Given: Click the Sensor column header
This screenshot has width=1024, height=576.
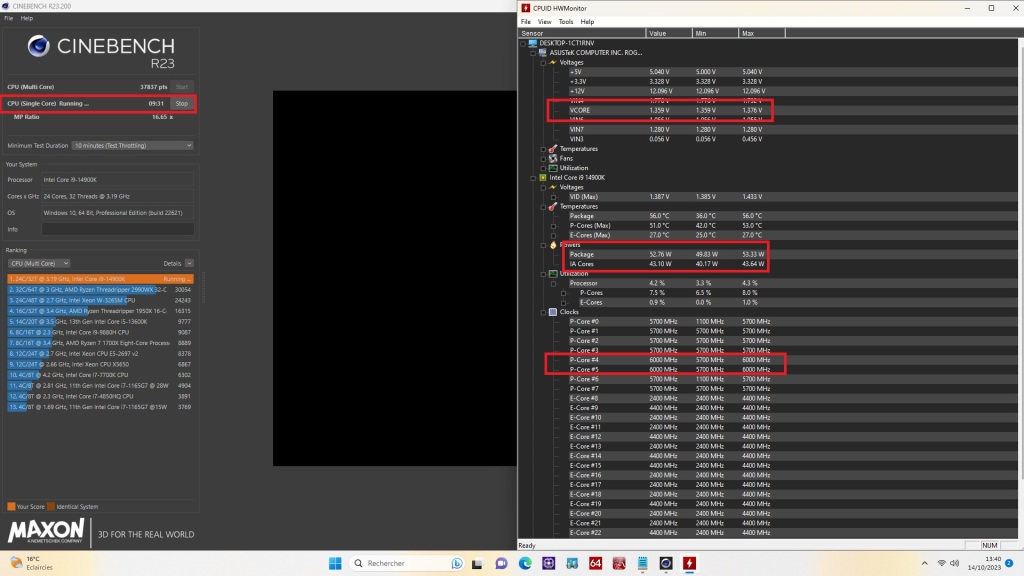Looking at the screenshot, I should pos(582,33).
